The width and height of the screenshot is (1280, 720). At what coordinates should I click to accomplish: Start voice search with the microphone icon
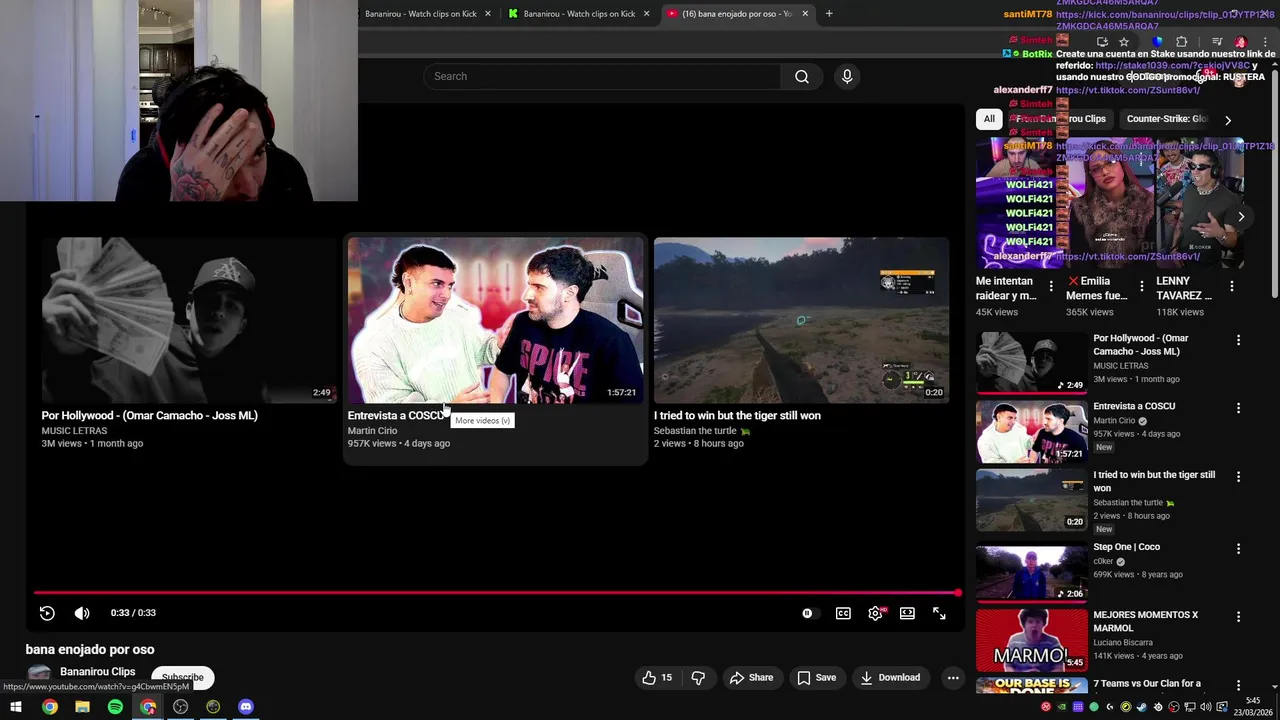click(x=847, y=77)
